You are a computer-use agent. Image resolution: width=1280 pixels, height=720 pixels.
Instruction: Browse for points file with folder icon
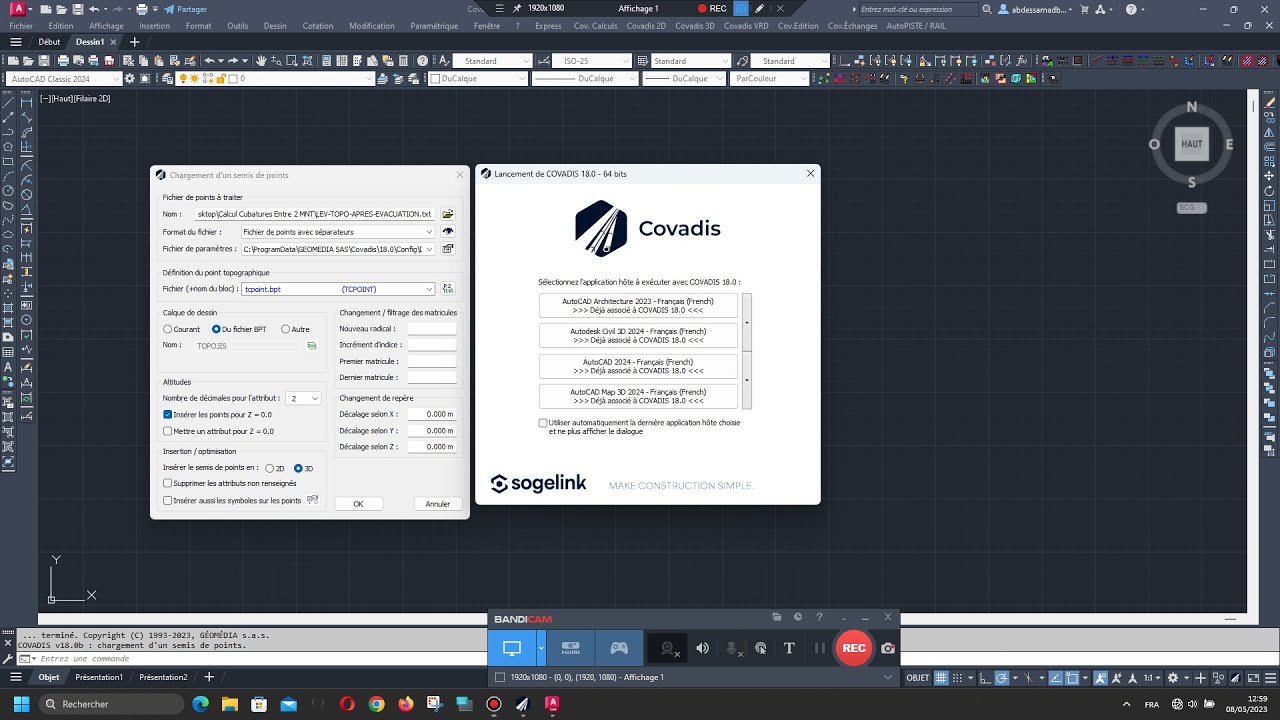448,214
